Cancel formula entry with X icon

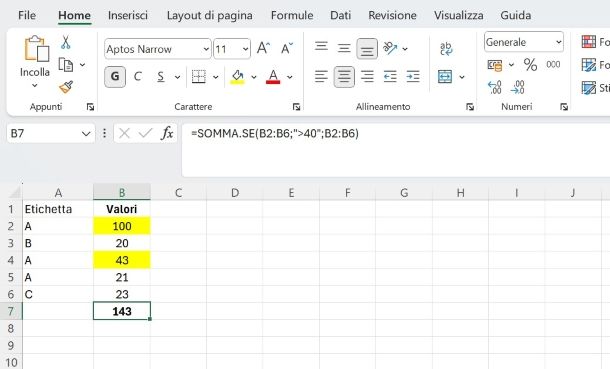pyautogui.click(x=124, y=133)
